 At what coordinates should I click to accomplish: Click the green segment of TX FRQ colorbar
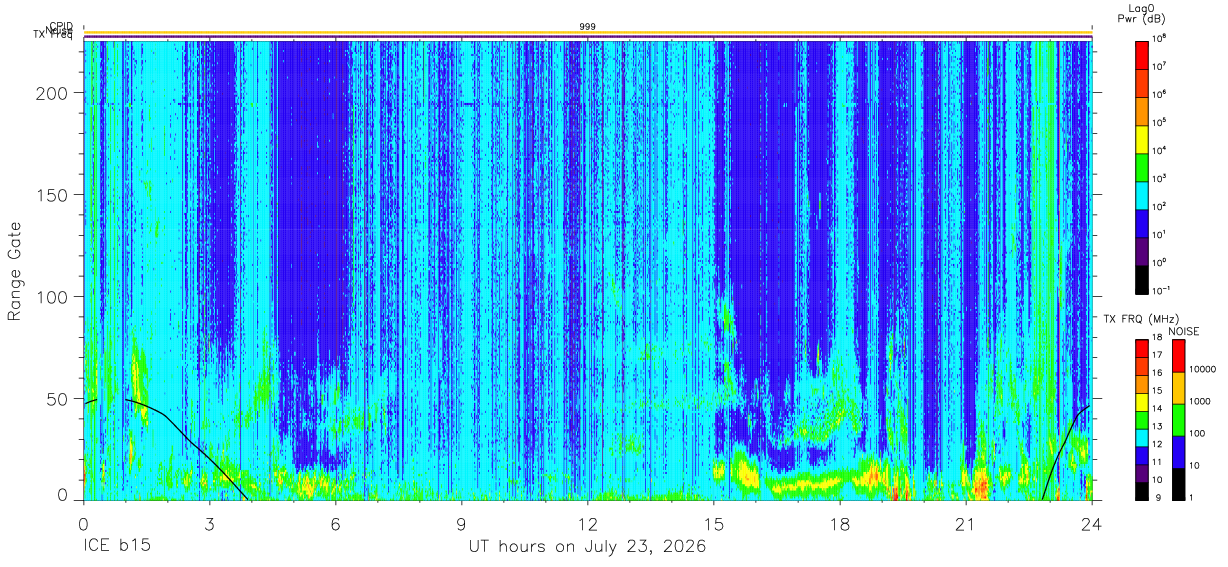[x=1142, y=420]
